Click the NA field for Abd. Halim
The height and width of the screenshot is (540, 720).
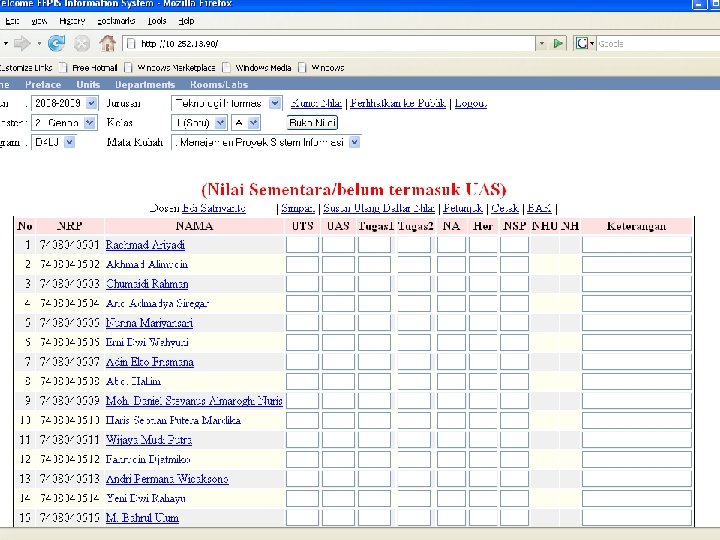coord(451,382)
